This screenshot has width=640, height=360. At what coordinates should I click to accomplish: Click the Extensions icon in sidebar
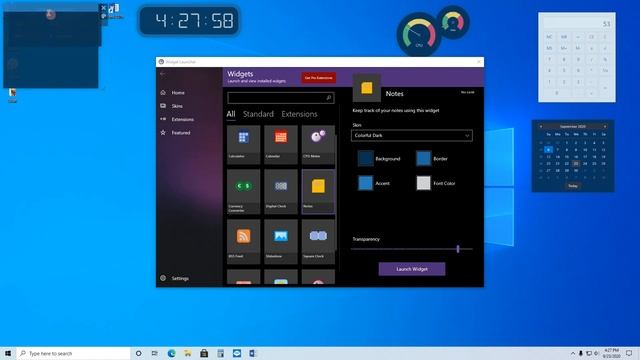point(163,119)
